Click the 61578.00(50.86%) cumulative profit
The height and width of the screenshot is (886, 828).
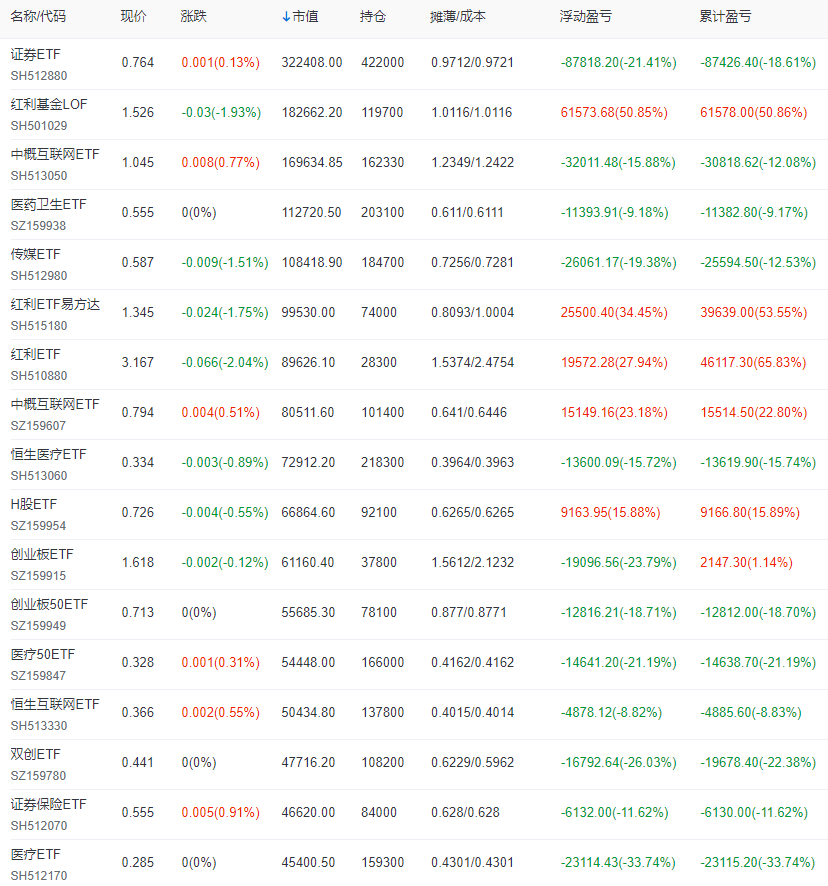click(753, 112)
